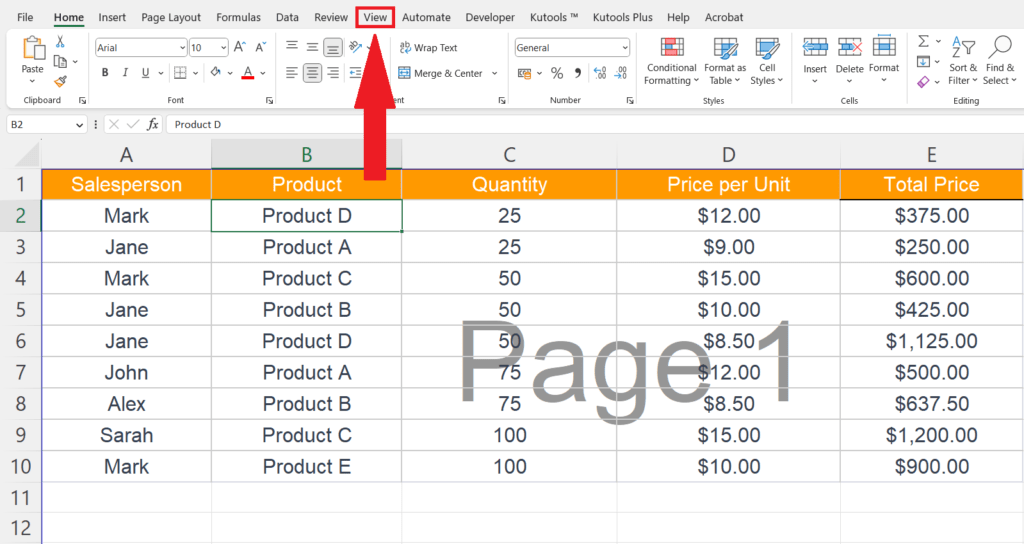This screenshot has height=544, width=1024.
Task: Toggle Wrap Text
Action: 428,48
